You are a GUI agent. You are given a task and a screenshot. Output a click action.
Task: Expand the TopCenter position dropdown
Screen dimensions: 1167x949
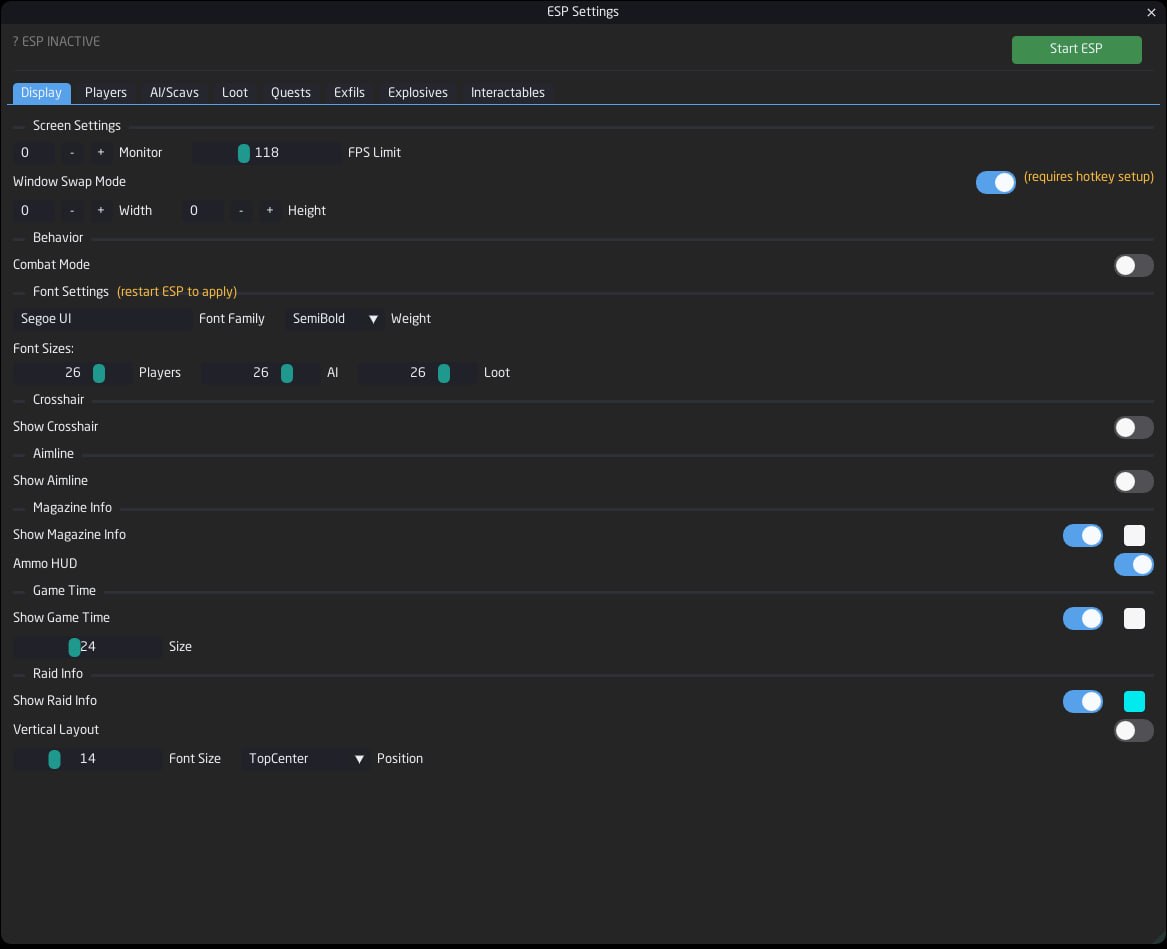[x=306, y=758]
